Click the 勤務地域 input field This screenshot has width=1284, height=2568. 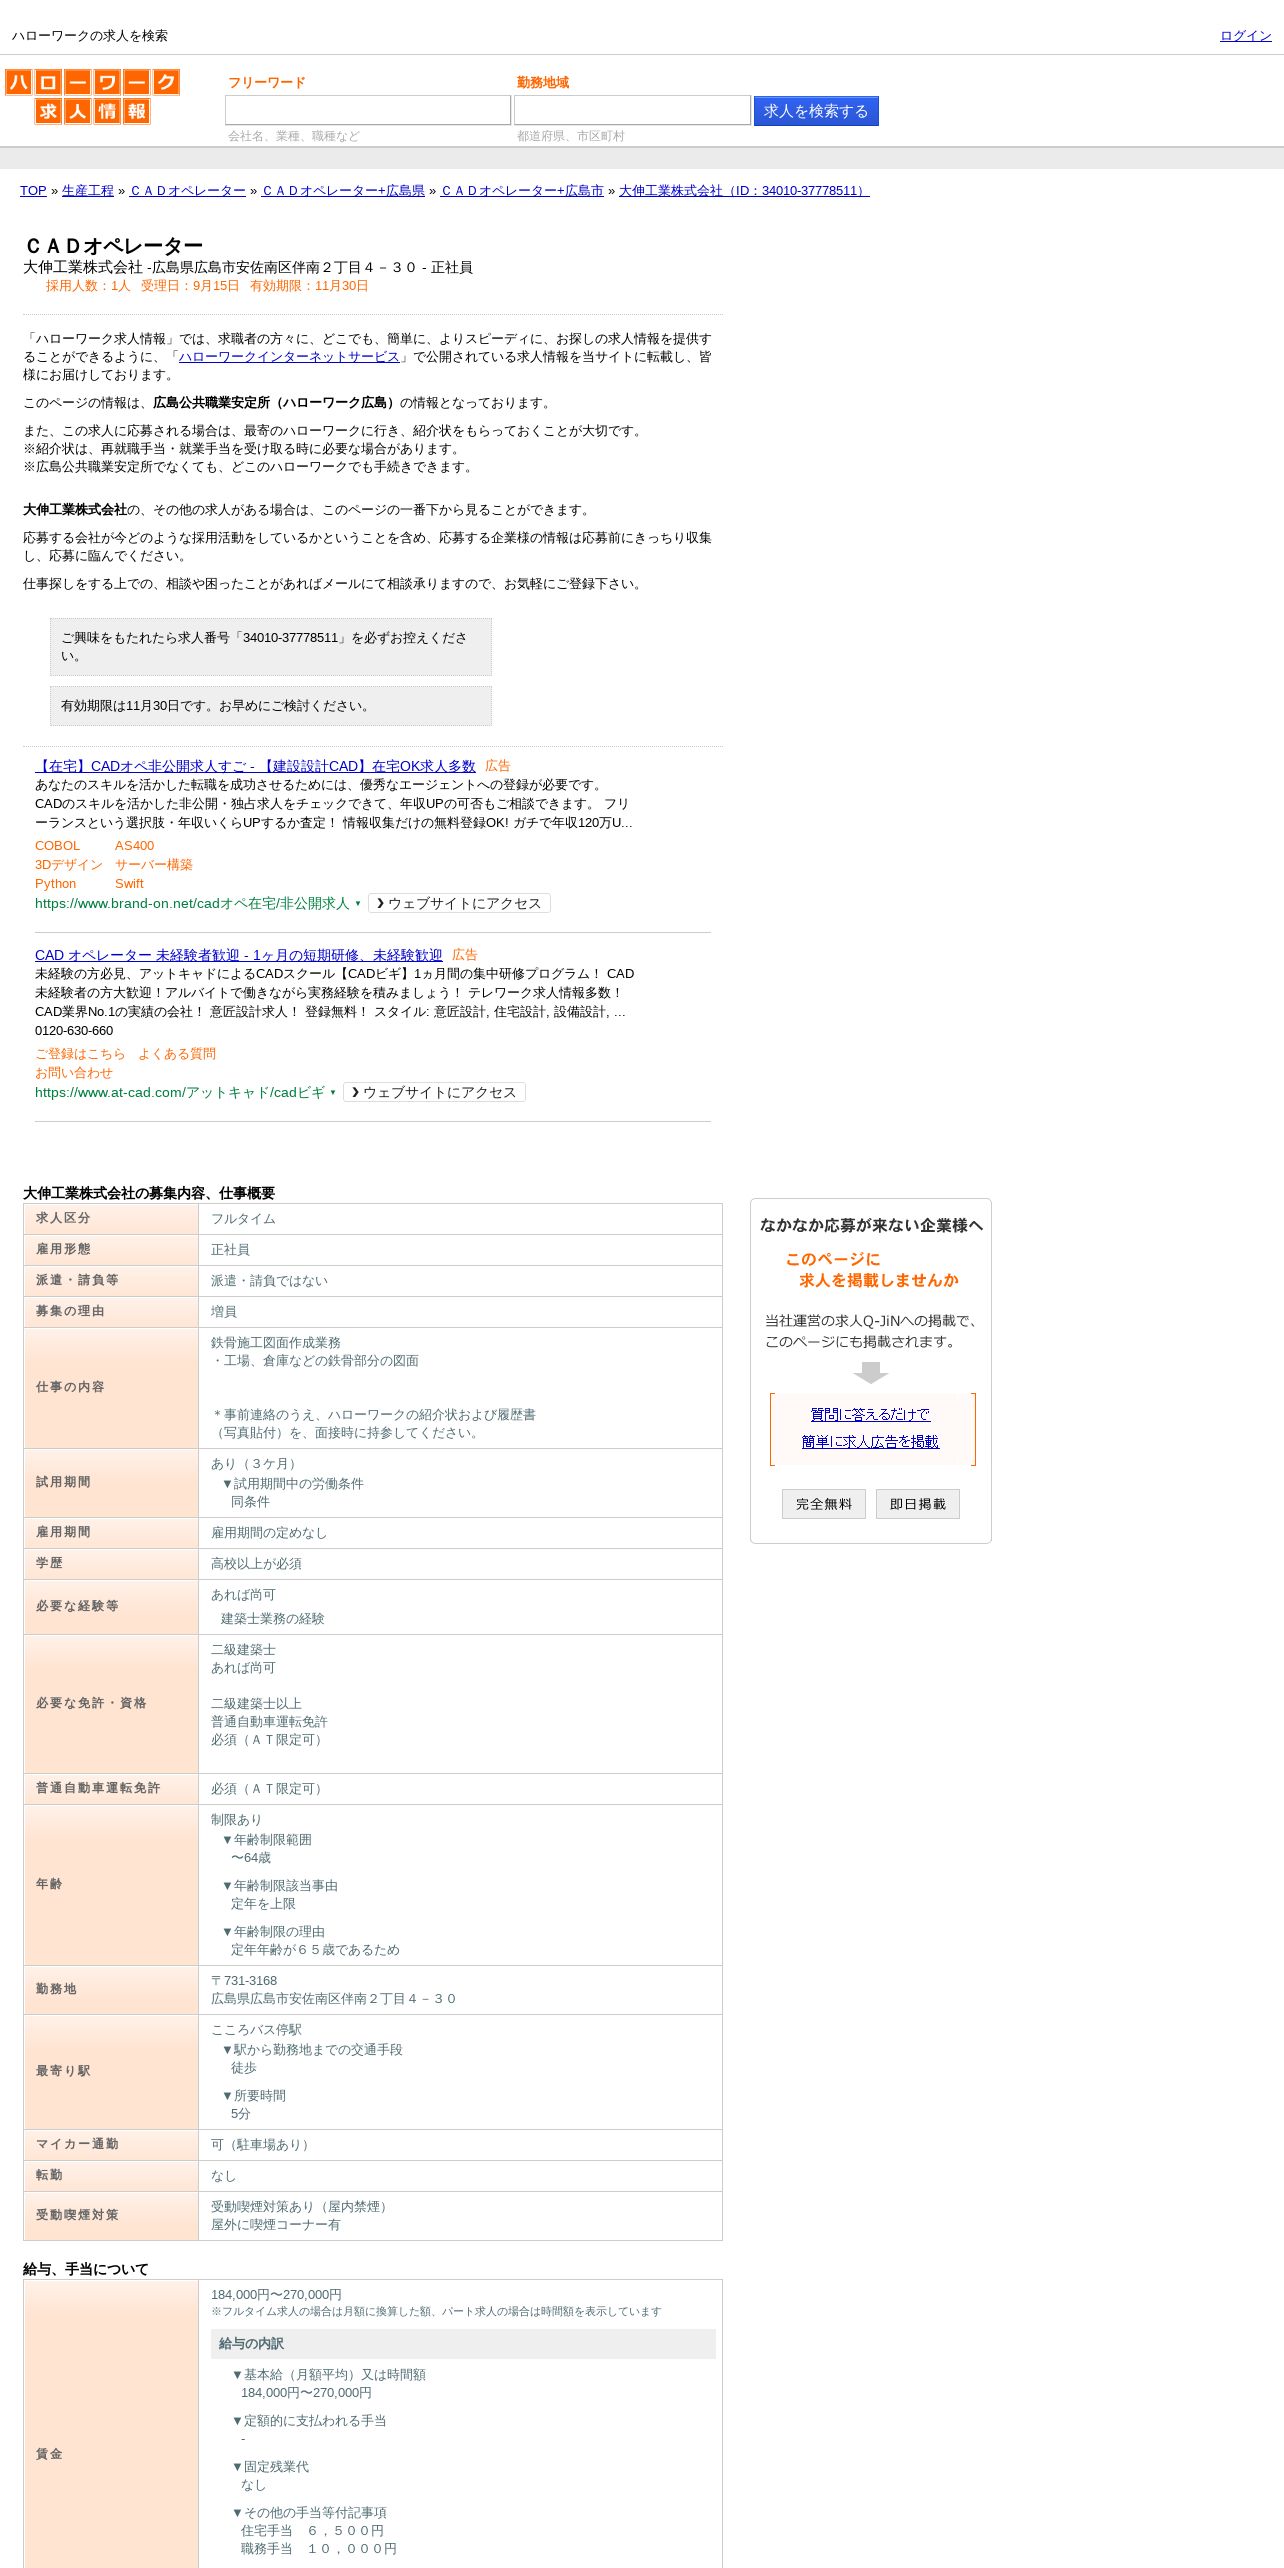(632, 110)
